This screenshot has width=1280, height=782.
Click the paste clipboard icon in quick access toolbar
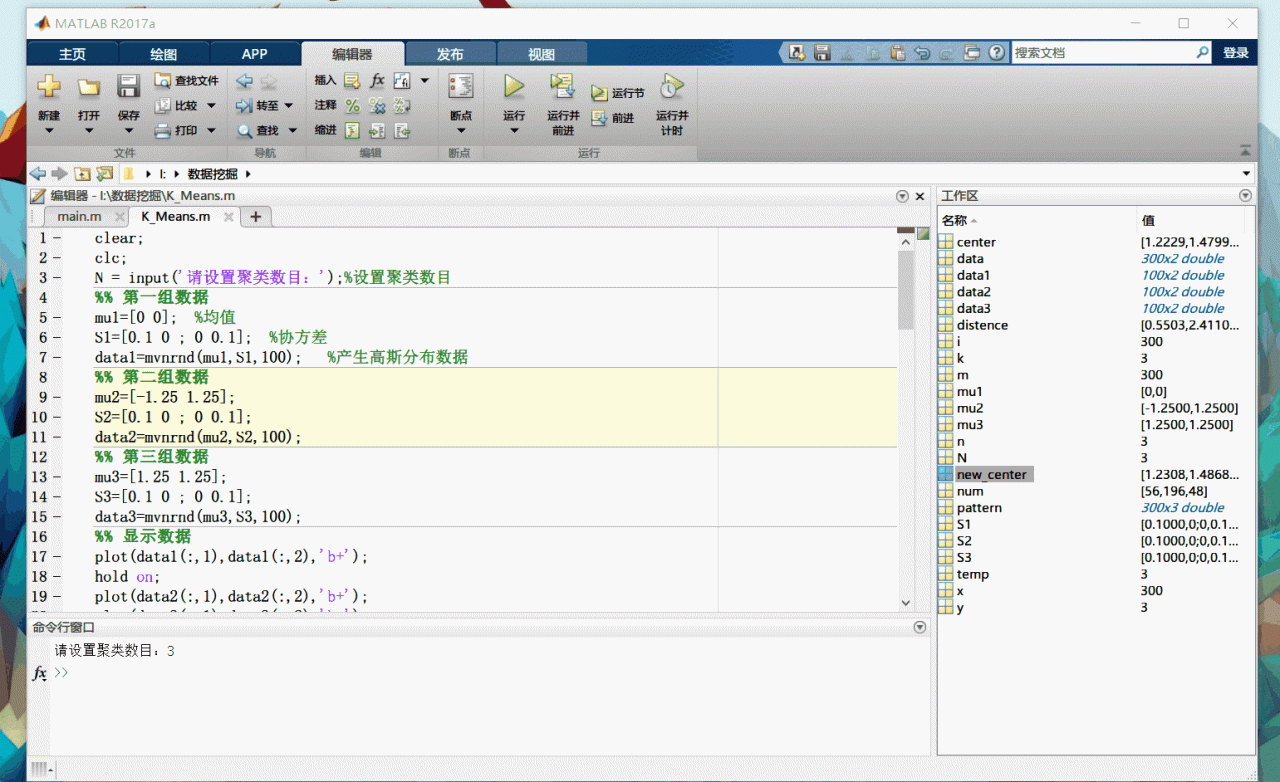click(897, 53)
